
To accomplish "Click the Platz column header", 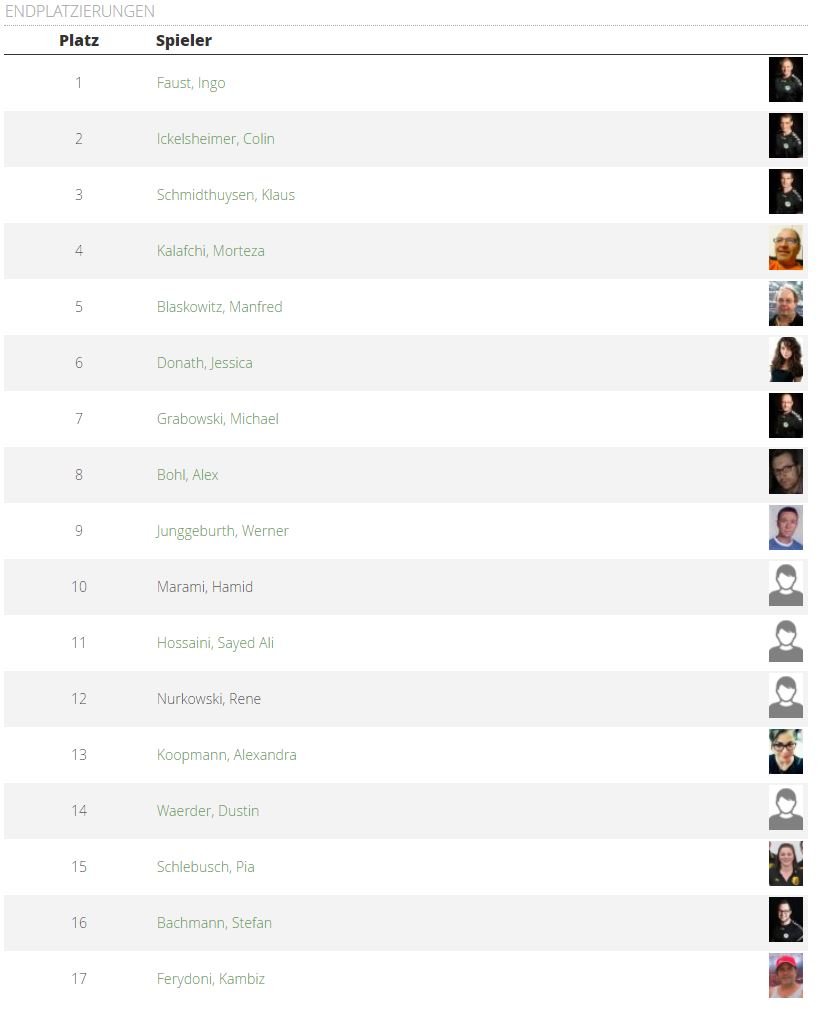I will click(x=79, y=41).
